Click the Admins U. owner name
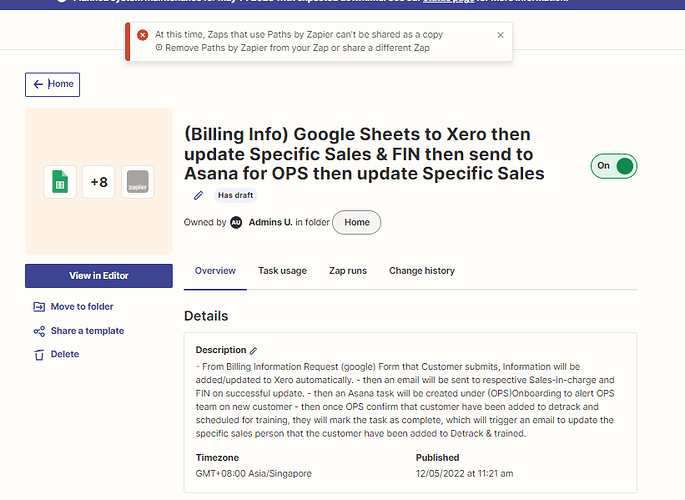This screenshot has width=685, height=500. [x=270, y=222]
